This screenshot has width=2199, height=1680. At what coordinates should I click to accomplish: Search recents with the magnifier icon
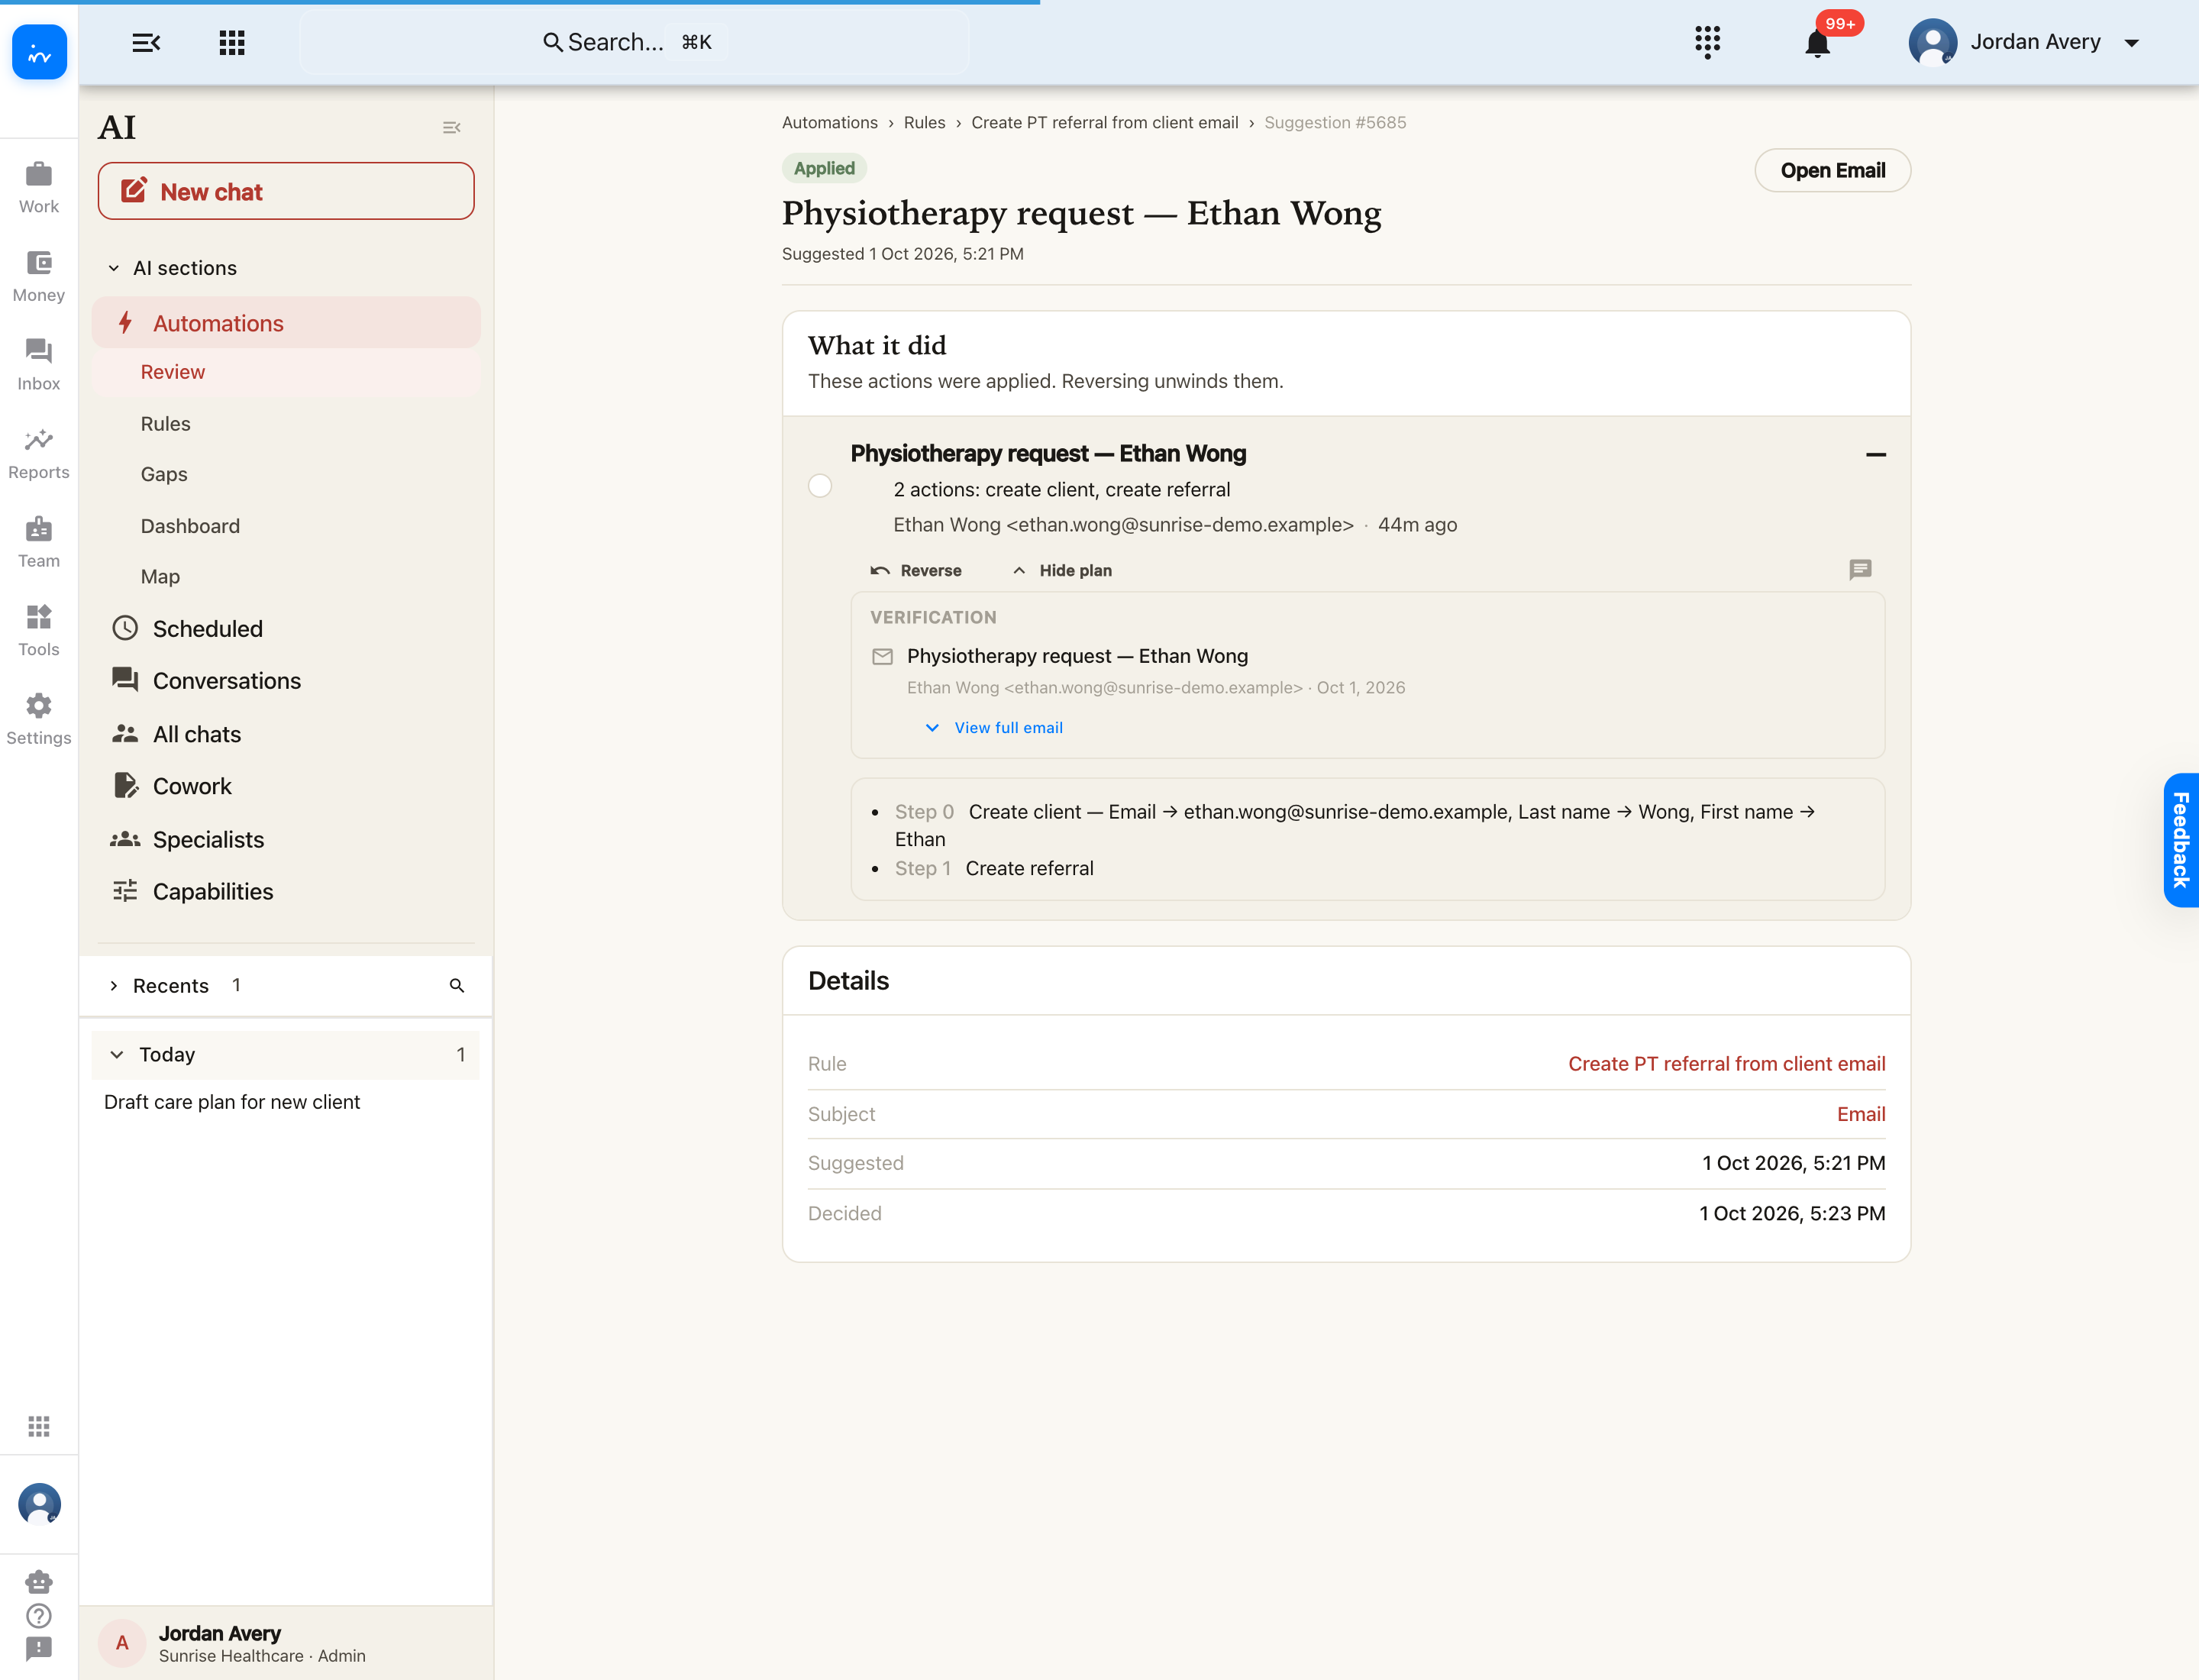point(457,986)
